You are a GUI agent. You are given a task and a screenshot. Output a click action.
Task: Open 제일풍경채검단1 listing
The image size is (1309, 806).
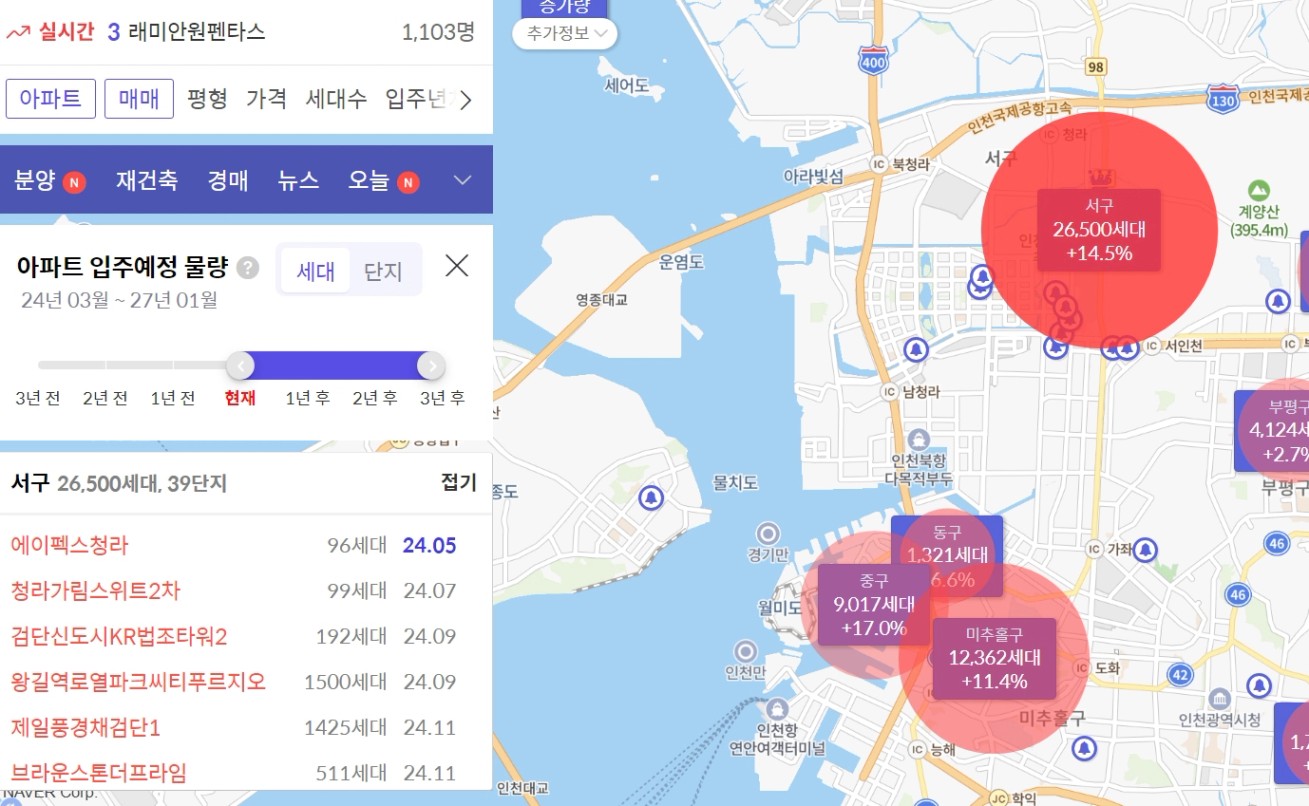tap(86, 727)
